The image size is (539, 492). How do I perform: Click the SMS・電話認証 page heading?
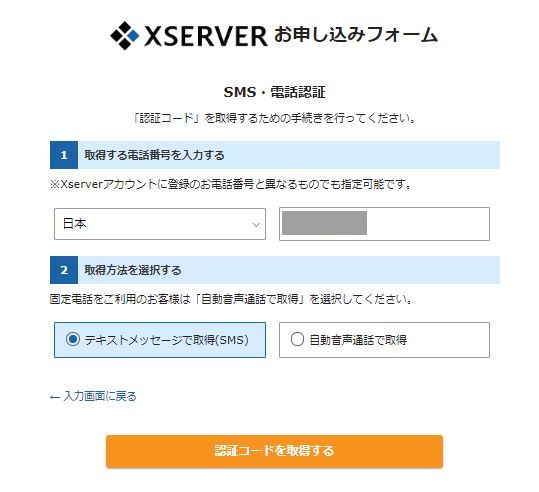point(274,92)
